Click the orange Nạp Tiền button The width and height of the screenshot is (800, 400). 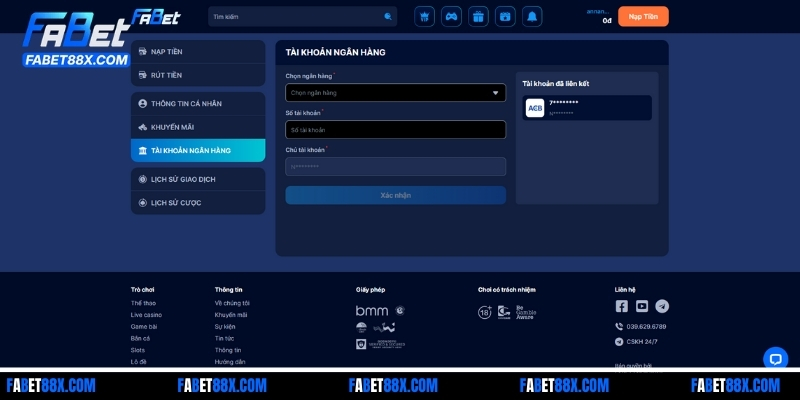643,16
